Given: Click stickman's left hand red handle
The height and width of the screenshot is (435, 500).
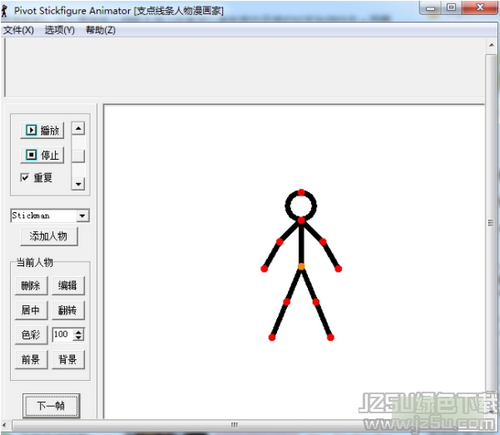Looking at the screenshot, I should tap(264, 269).
